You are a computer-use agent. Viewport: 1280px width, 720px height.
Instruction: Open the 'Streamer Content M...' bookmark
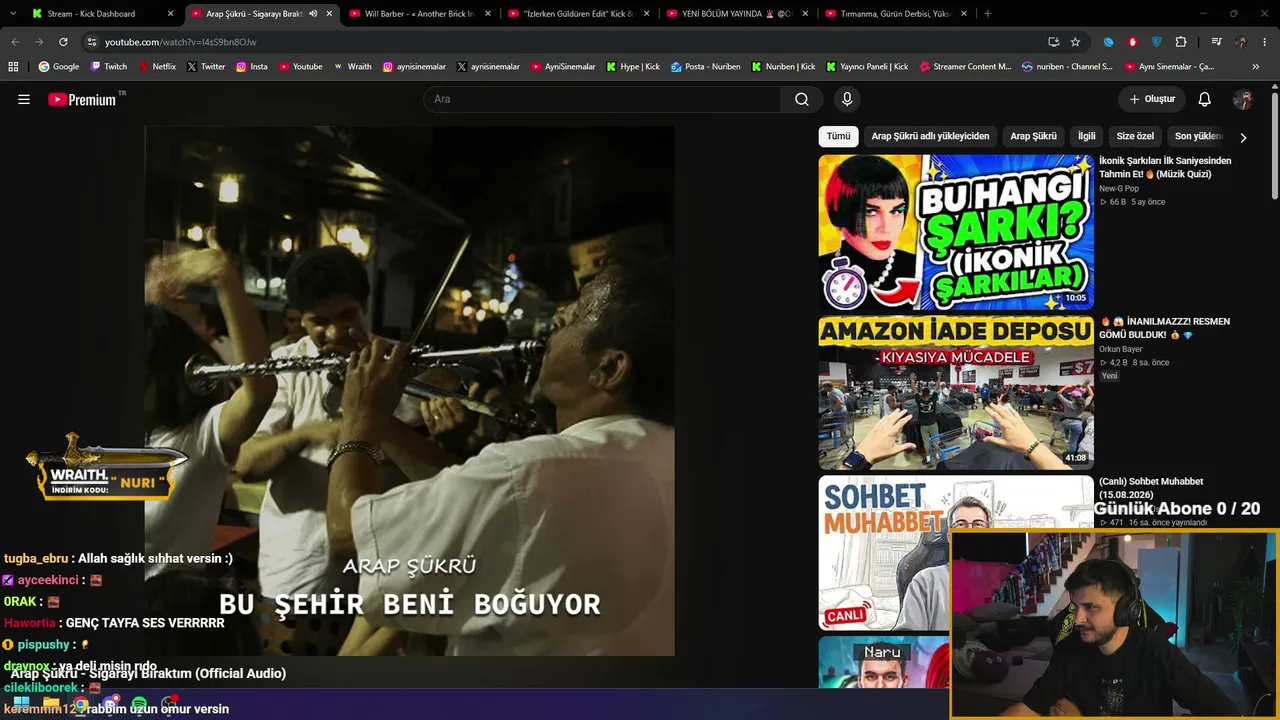pos(965,67)
